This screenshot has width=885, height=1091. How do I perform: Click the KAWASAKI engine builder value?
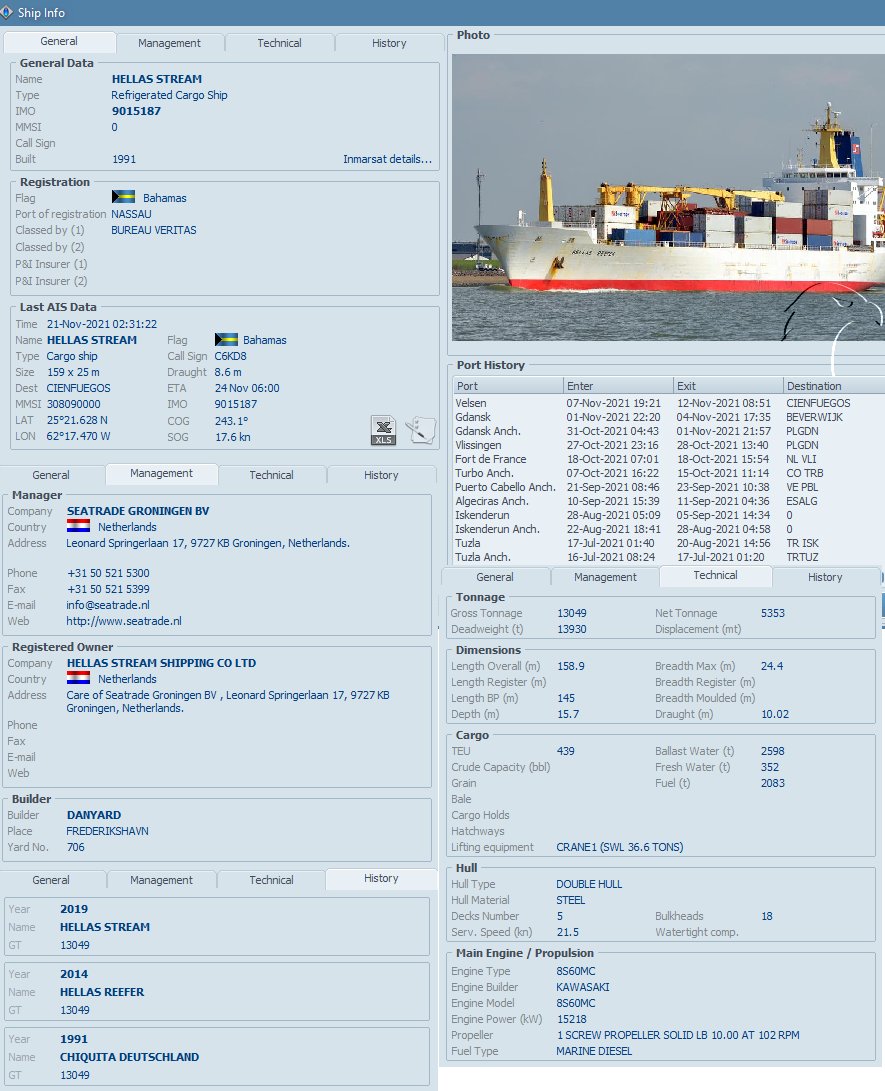(583, 987)
